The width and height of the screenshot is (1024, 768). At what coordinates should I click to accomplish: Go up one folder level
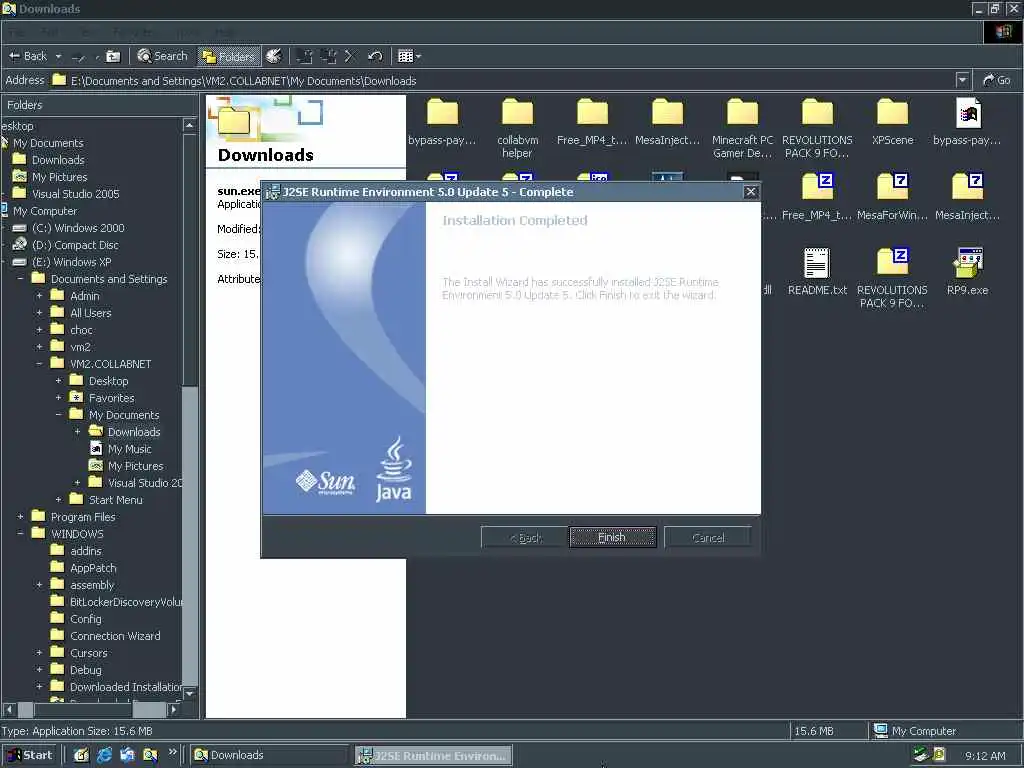(x=113, y=56)
